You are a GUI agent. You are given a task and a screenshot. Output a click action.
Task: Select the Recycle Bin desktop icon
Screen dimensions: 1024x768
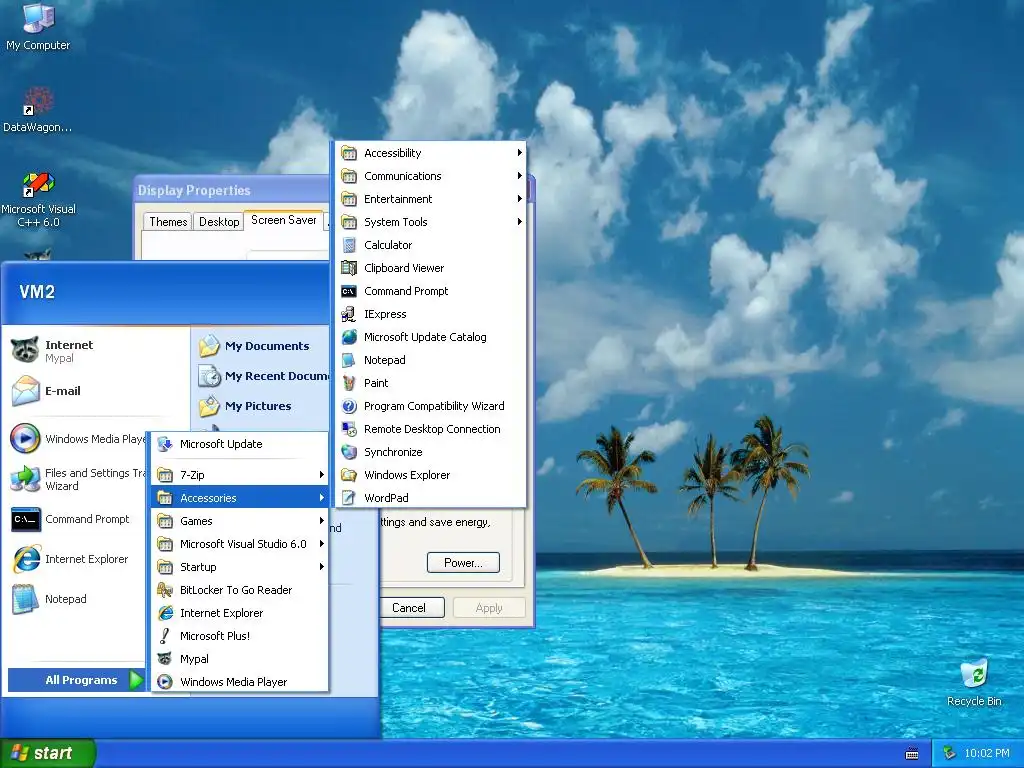(x=974, y=683)
